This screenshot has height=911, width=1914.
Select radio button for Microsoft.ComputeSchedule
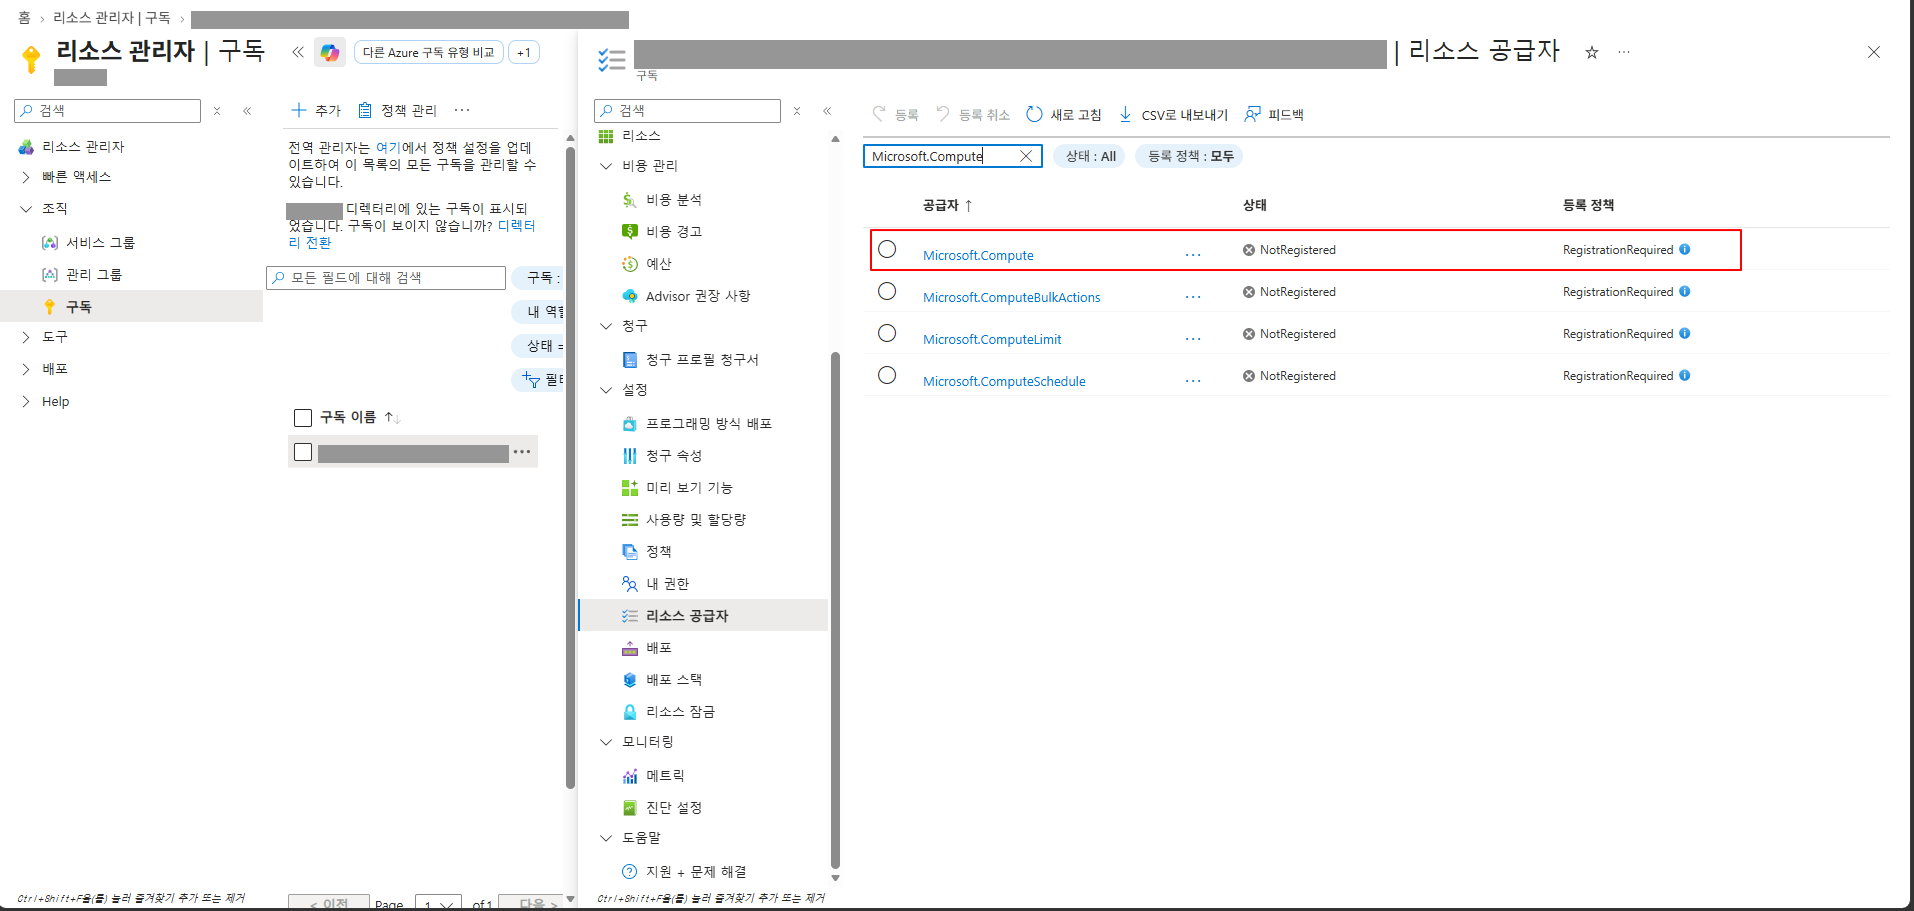coord(887,375)
